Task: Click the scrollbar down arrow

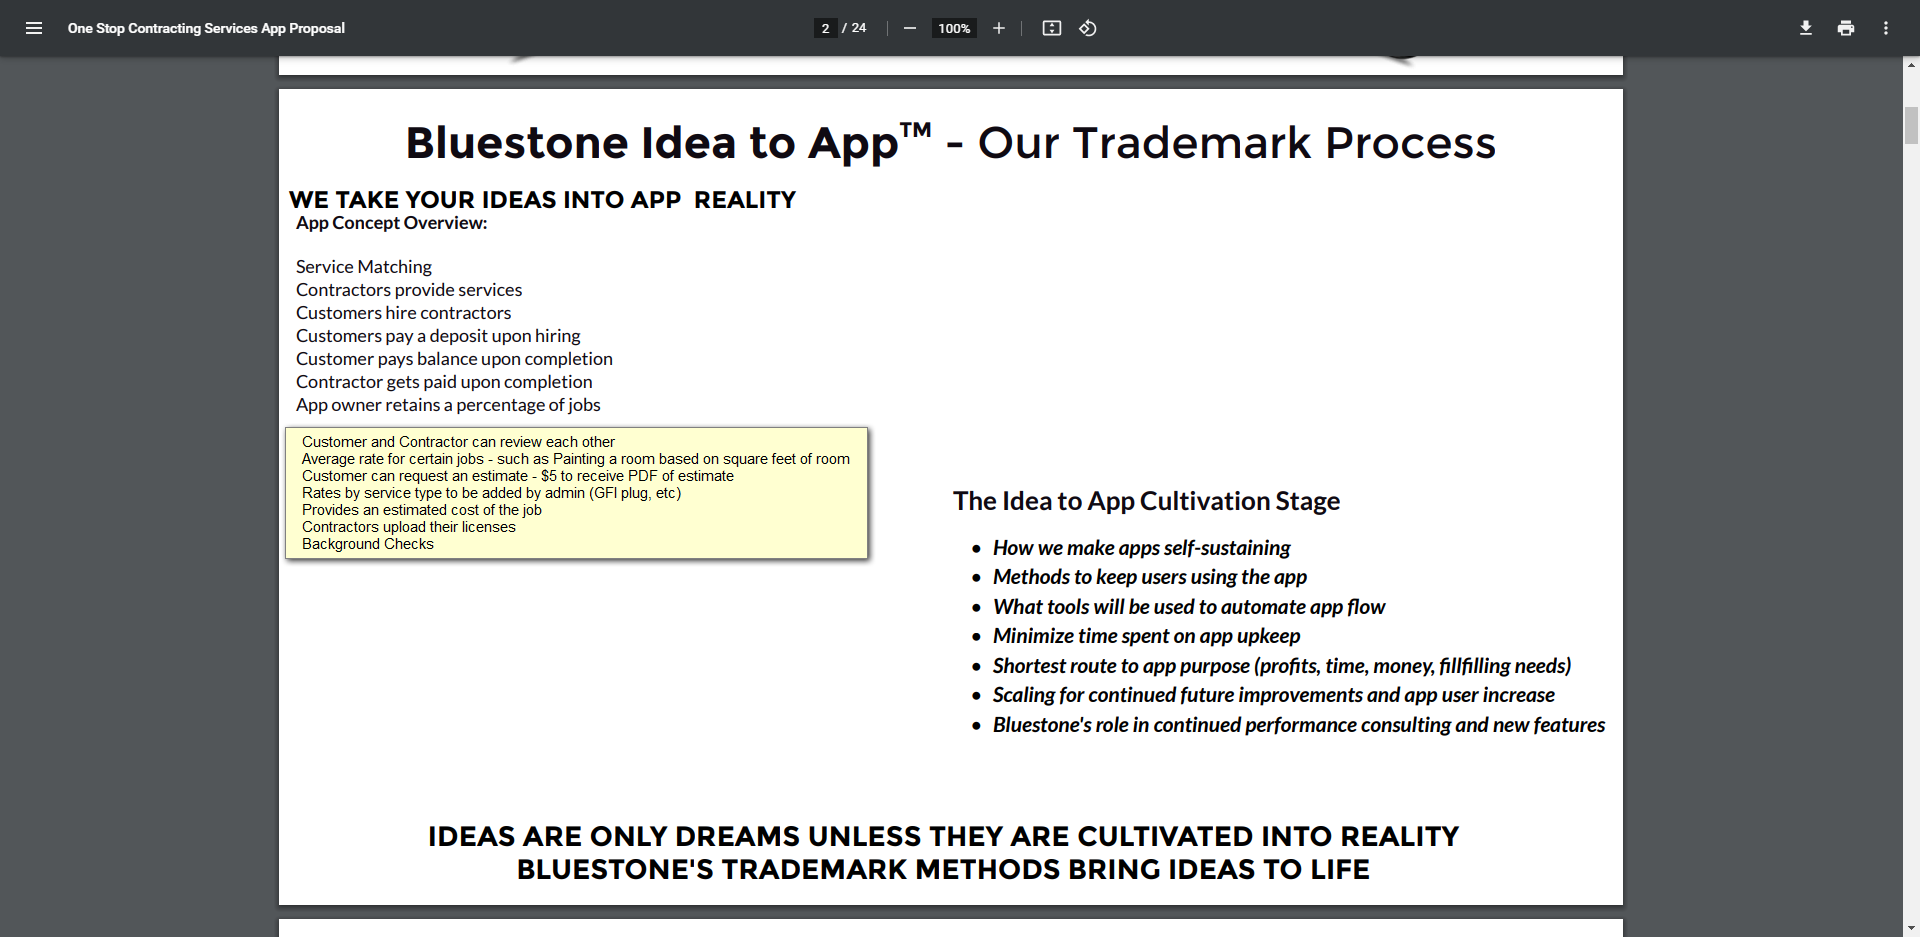Action: (x=1911, y=929)
